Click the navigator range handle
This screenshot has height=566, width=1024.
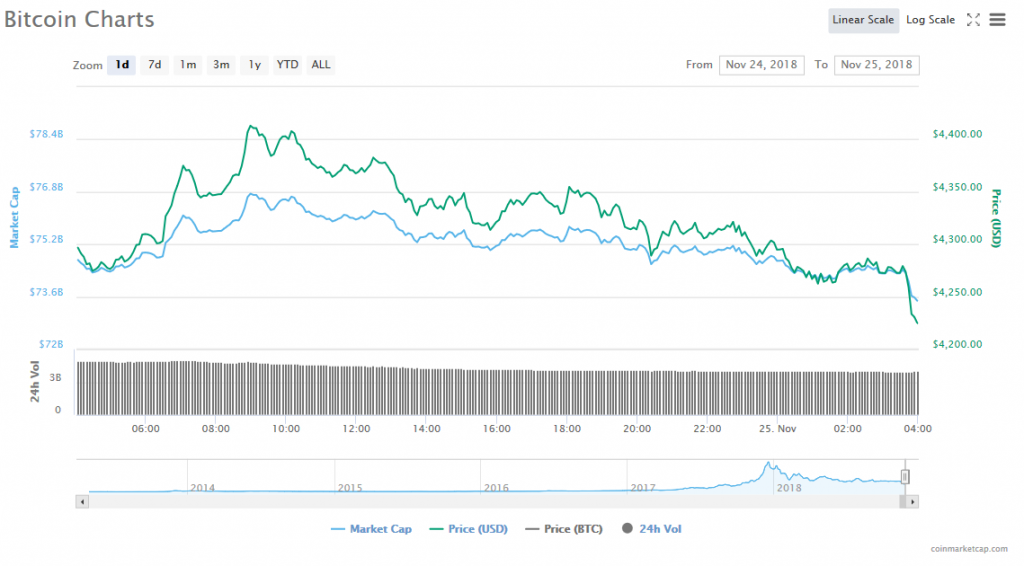pyautogui.click(x=905, y=477)
